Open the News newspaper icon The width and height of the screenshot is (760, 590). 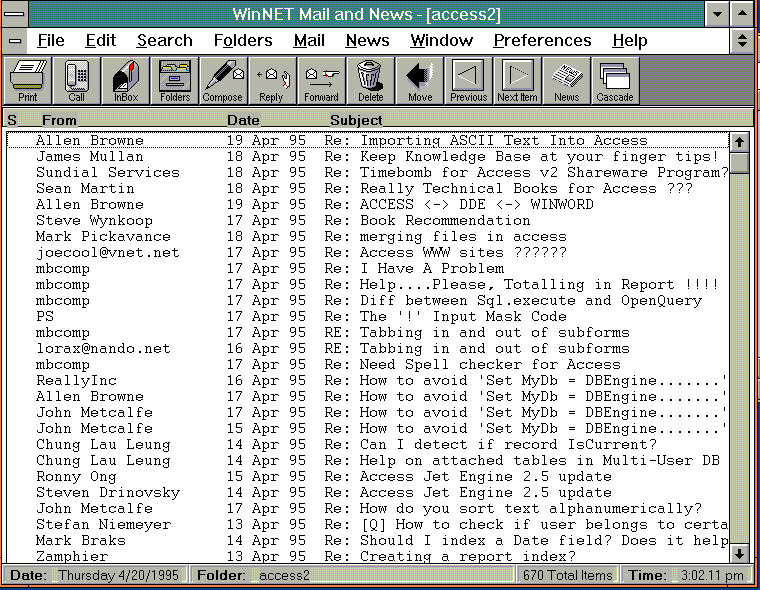(x=566, y=80)
